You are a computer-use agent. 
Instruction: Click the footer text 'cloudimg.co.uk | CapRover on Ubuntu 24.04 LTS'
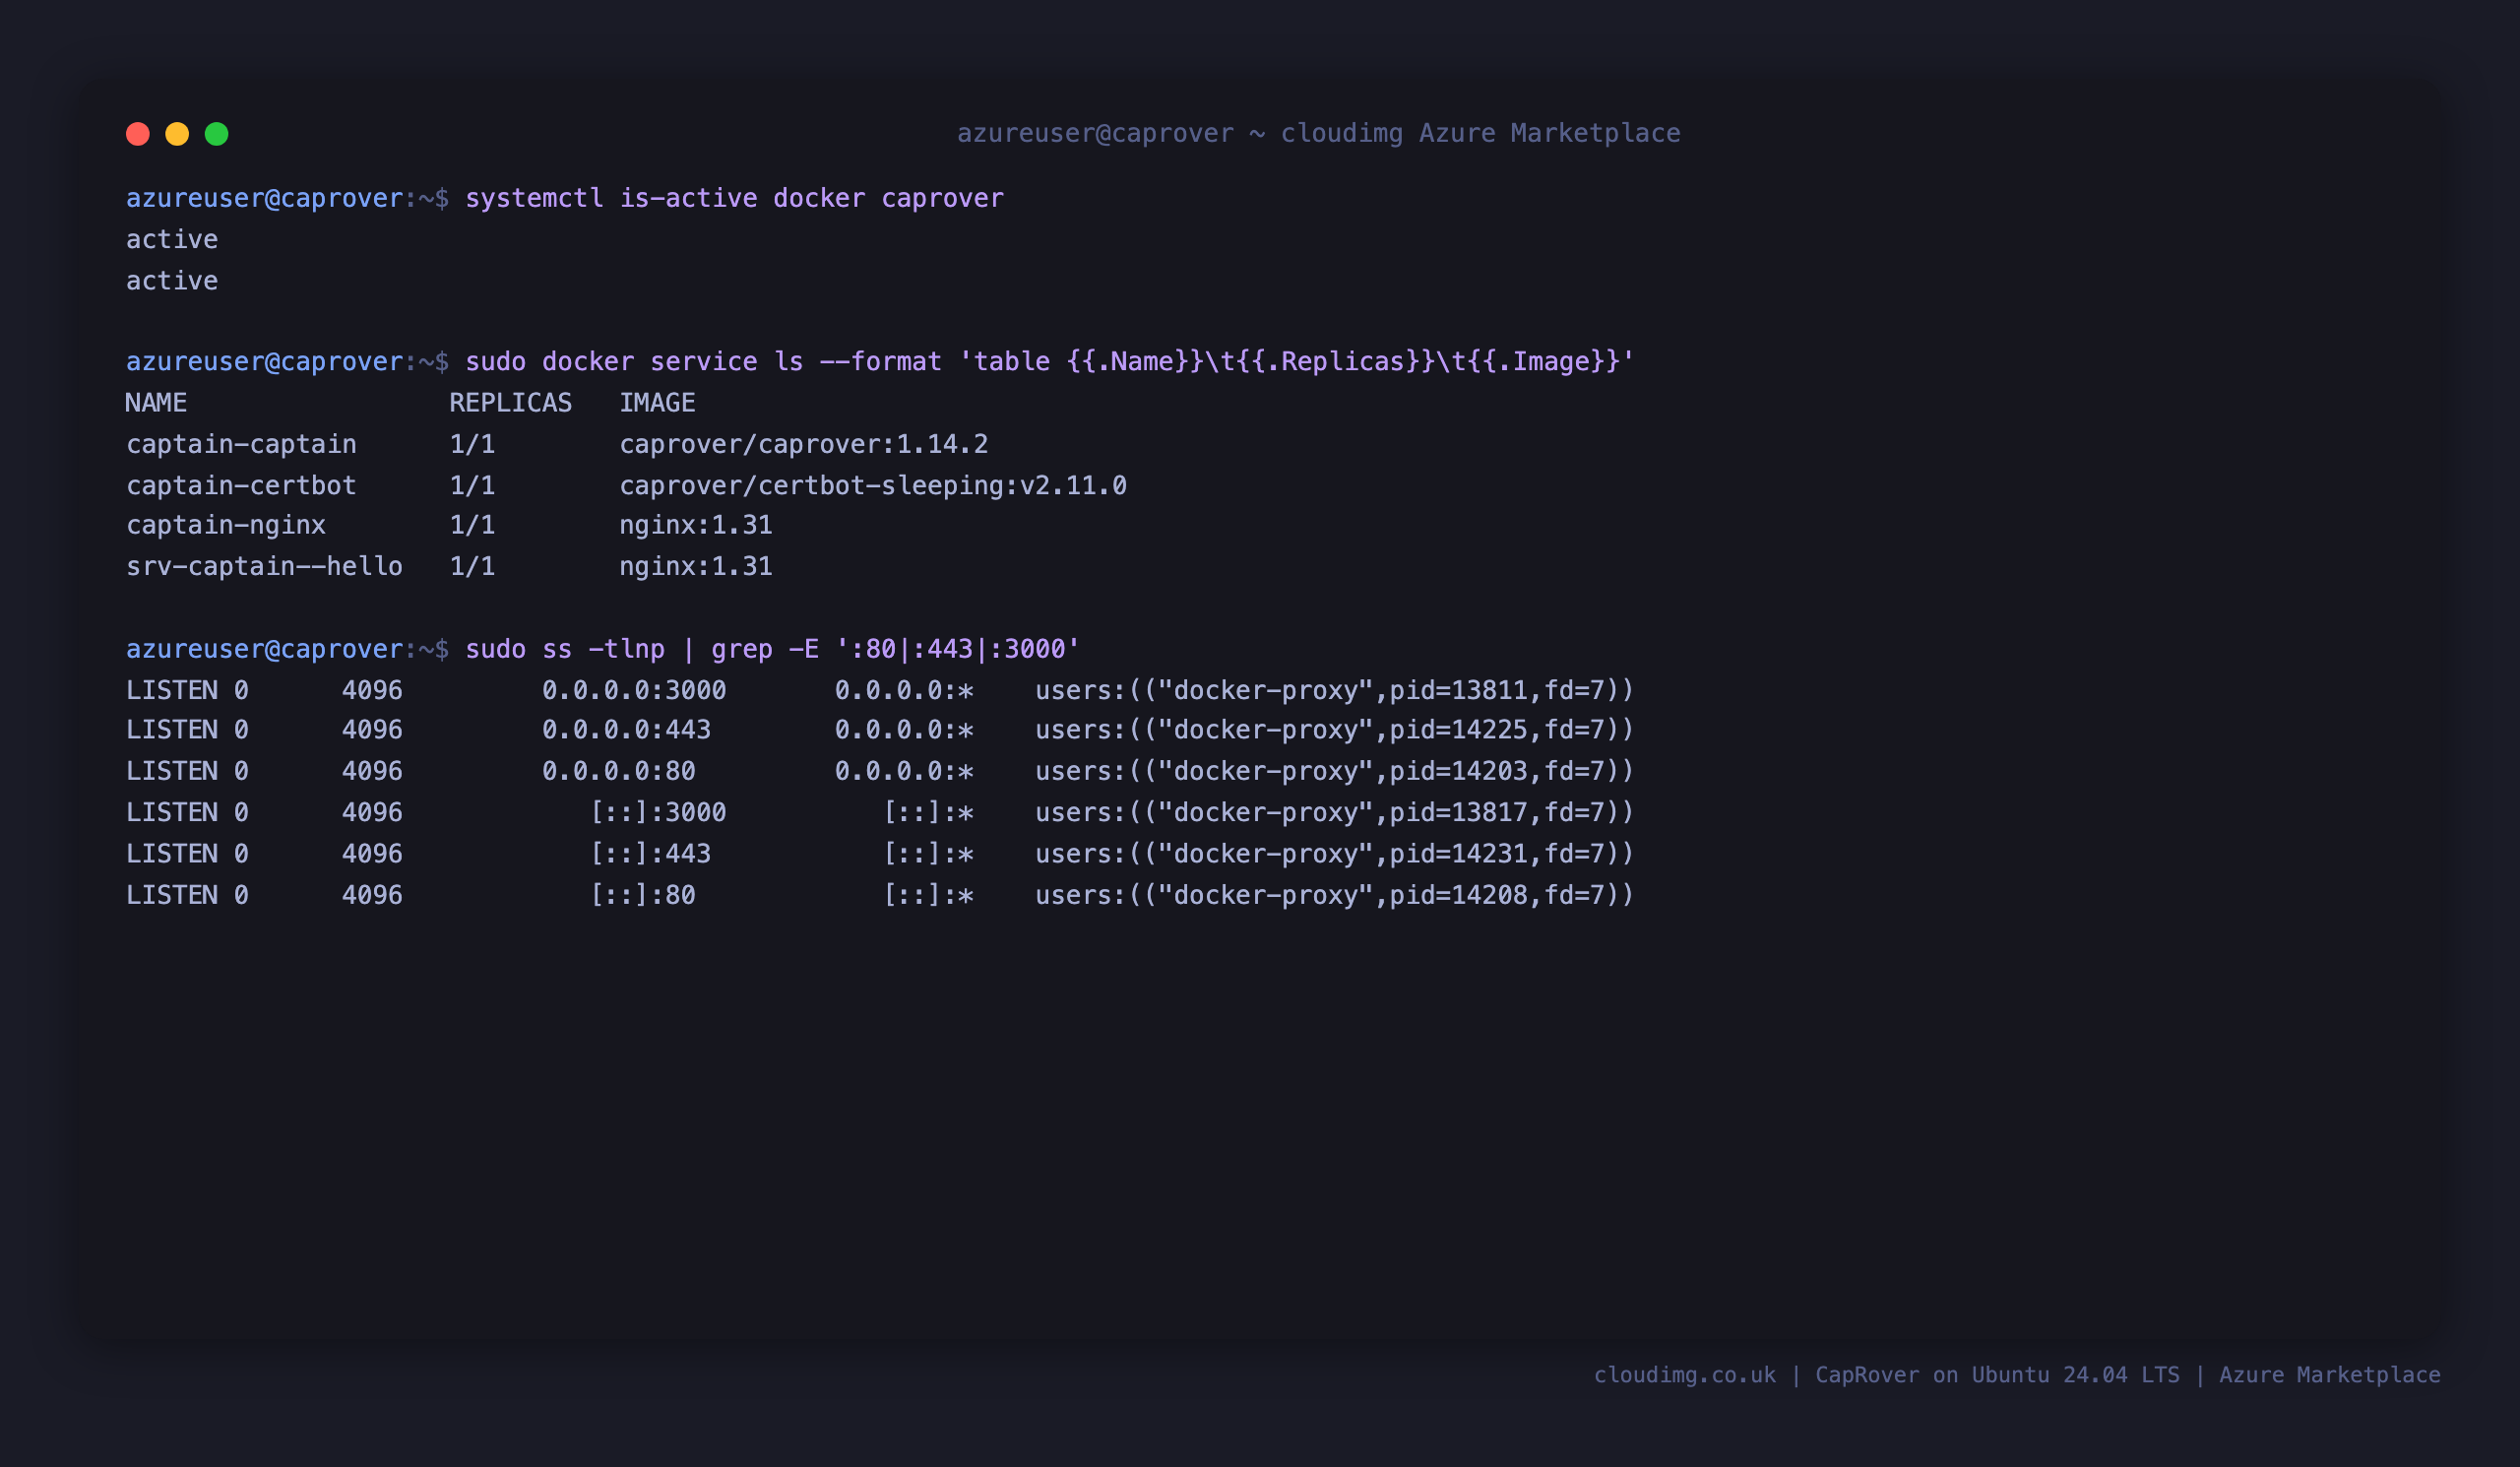click(x=1886, y=1375)
